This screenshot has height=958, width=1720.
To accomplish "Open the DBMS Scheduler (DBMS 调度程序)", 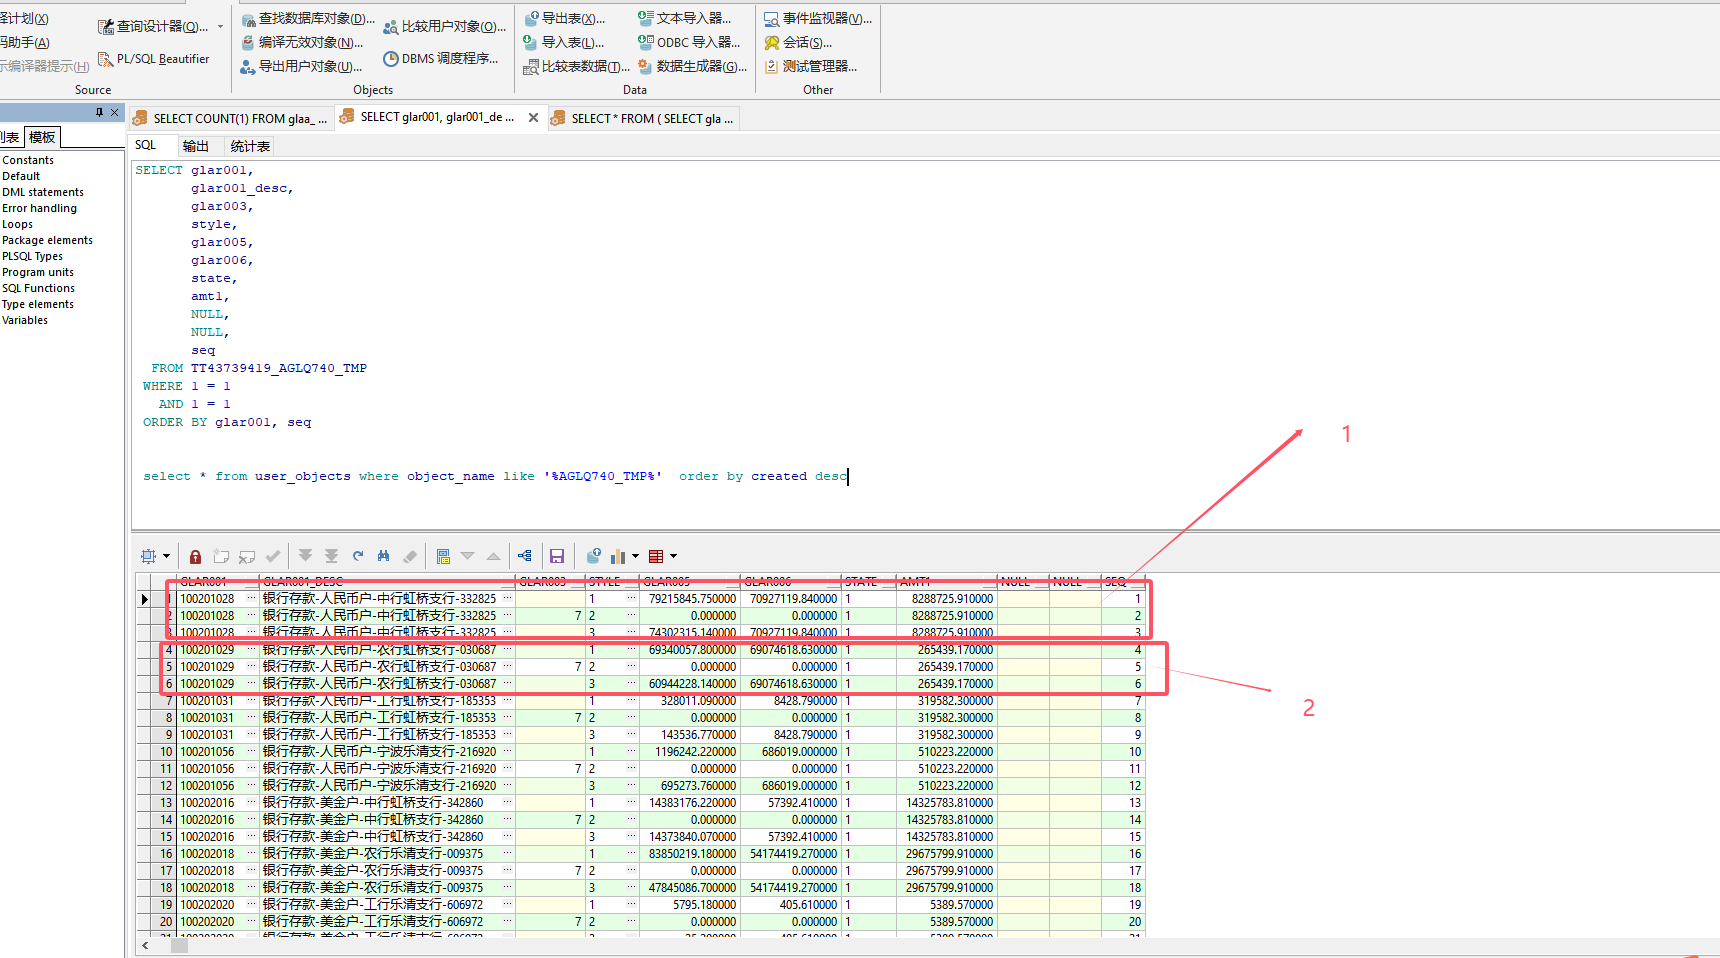I will 441,59.
